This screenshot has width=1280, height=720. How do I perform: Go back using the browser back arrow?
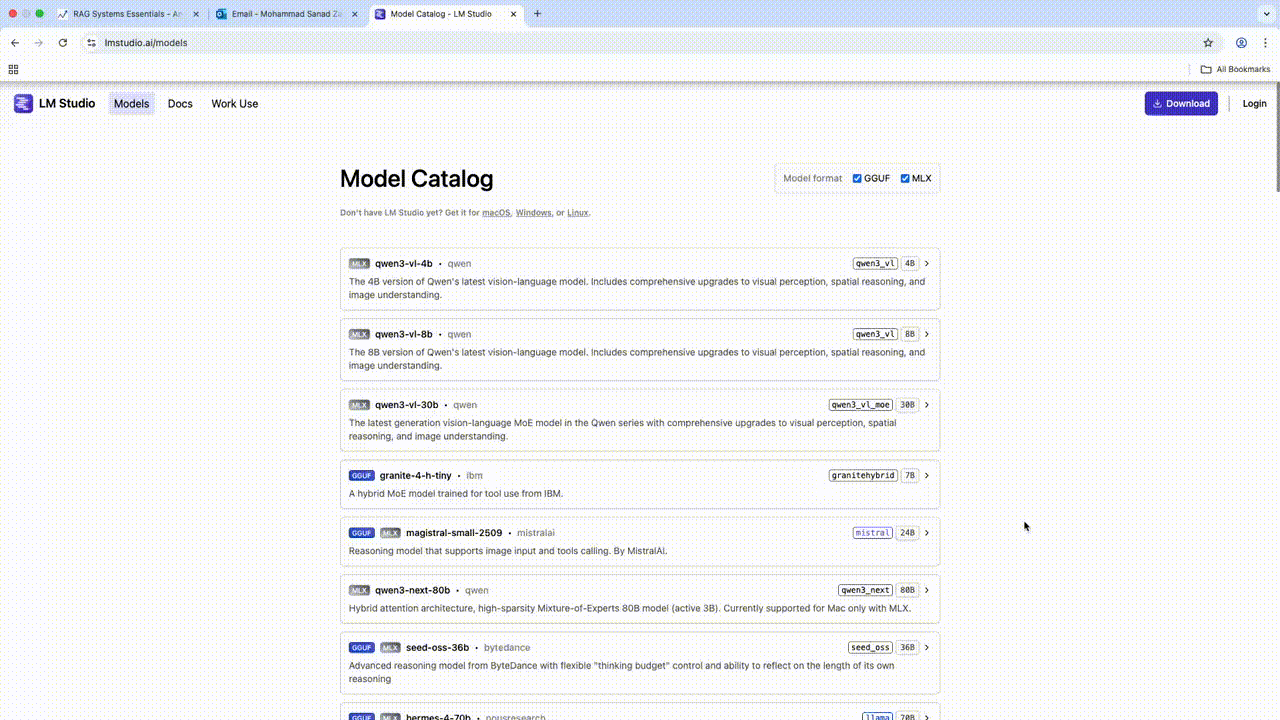pyautogui.click(x=14, y=43)
